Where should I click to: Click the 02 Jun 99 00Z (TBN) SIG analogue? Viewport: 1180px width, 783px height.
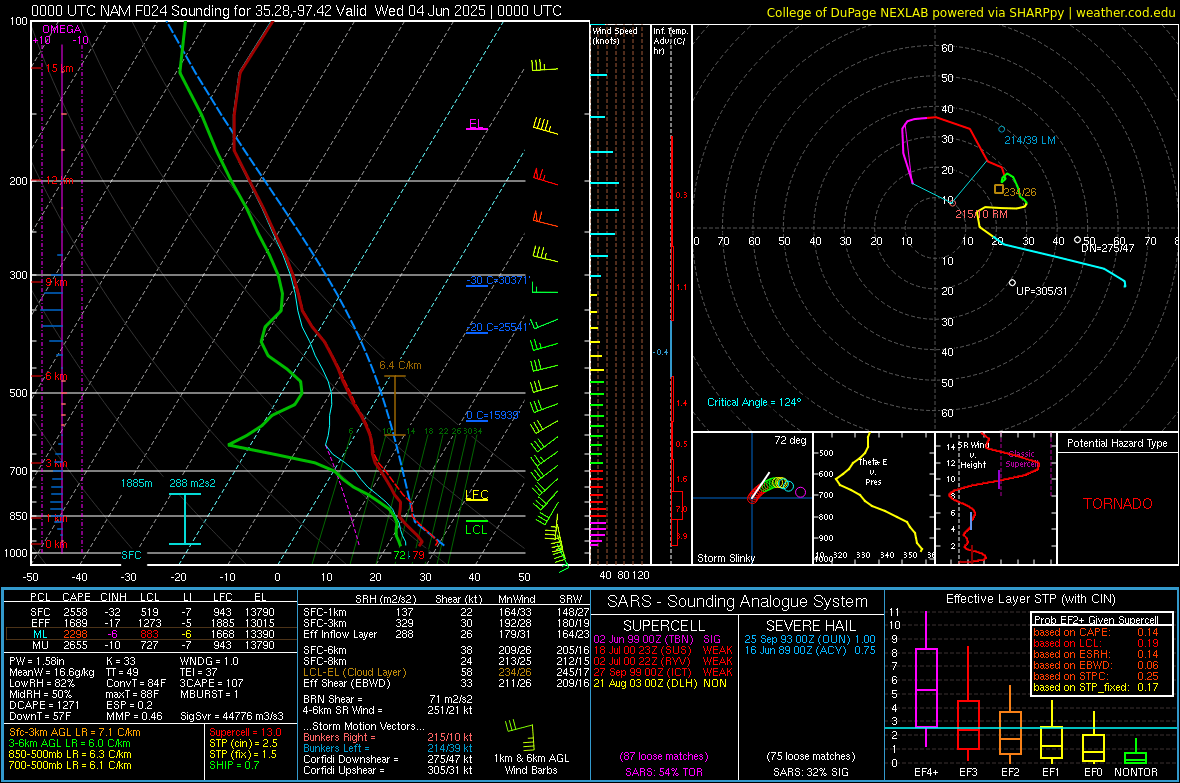657,639
